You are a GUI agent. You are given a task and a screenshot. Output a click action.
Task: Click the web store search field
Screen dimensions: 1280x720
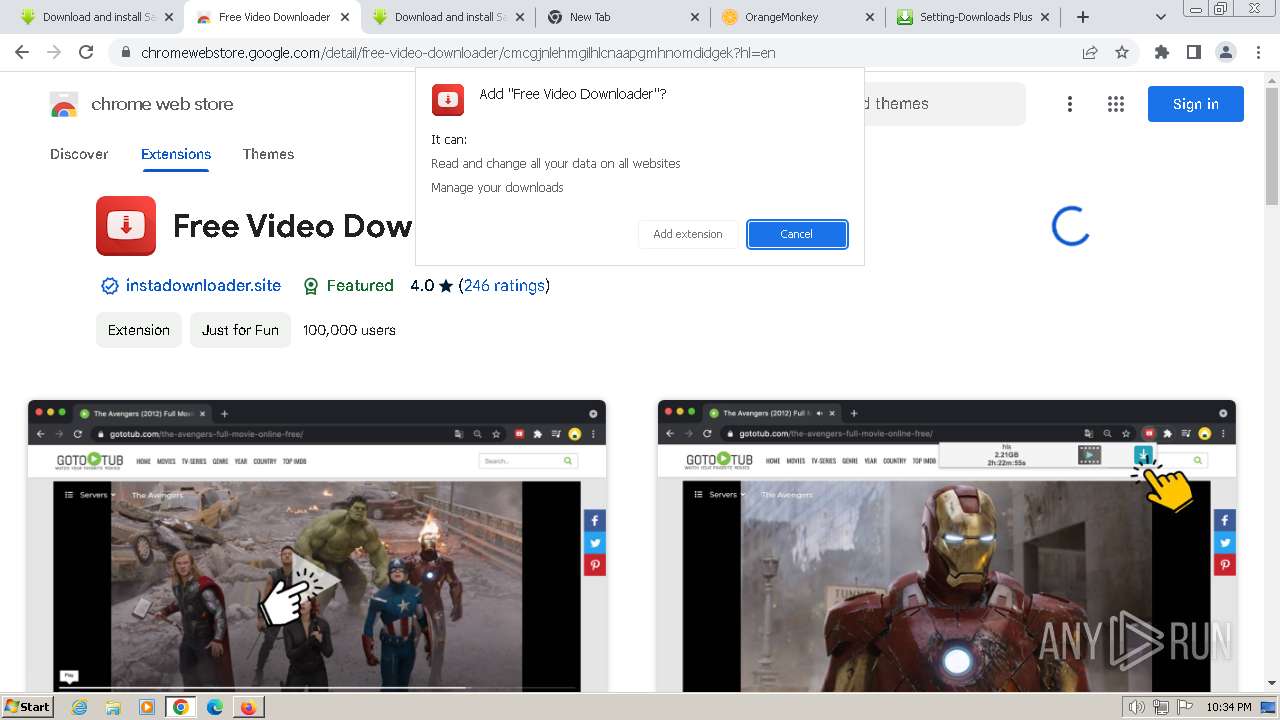[x=944, y=104]
